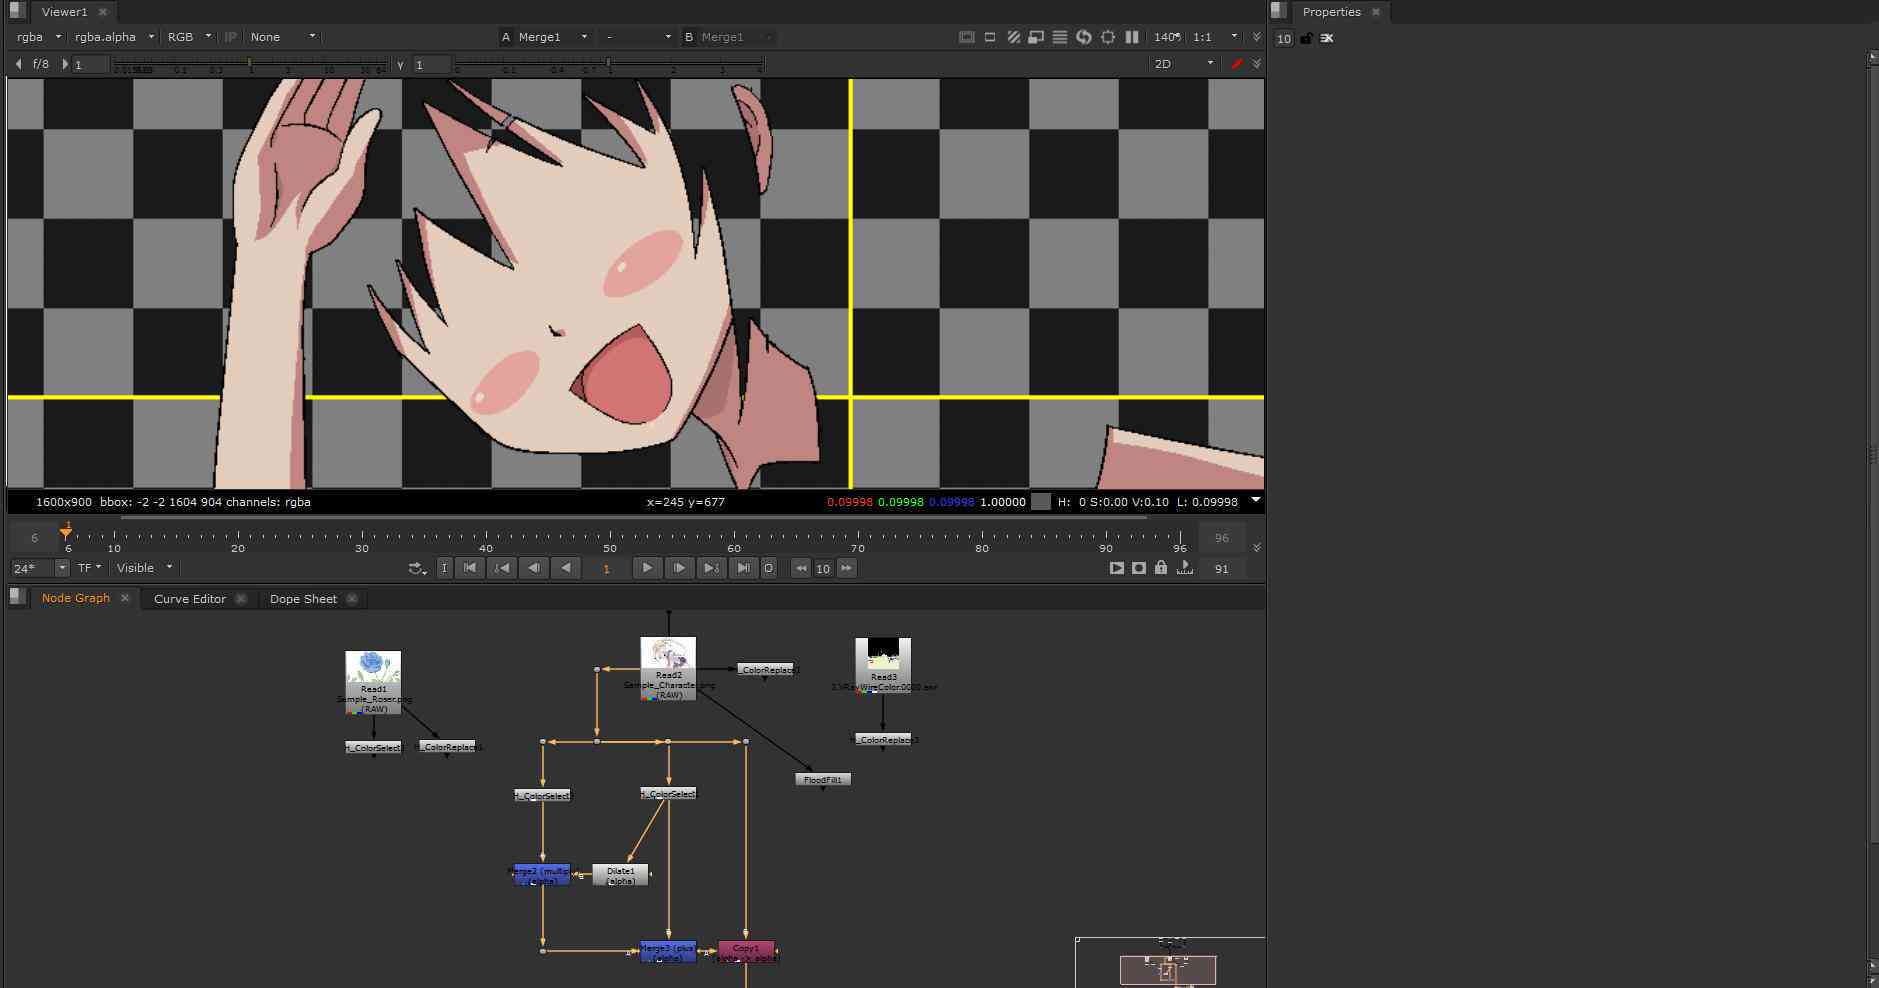Select the Viewer1 tab
Screen dimensions: 1879x988
point(64,12)
